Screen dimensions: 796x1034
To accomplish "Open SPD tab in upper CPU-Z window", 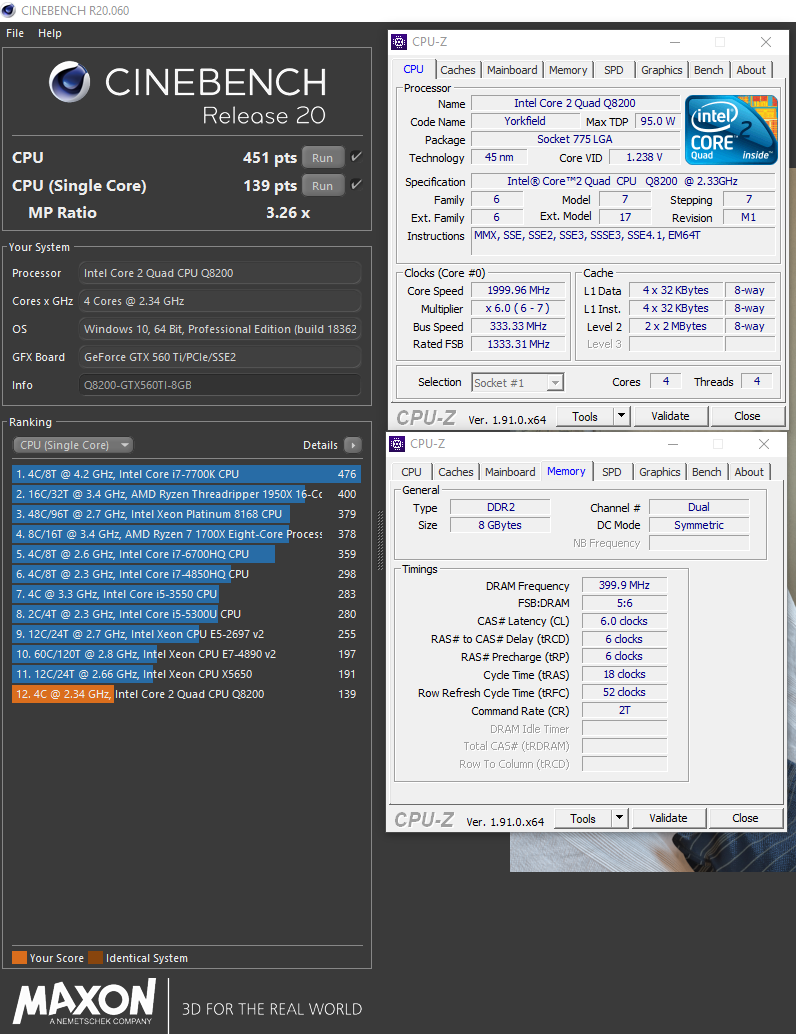I will (613, 70).
